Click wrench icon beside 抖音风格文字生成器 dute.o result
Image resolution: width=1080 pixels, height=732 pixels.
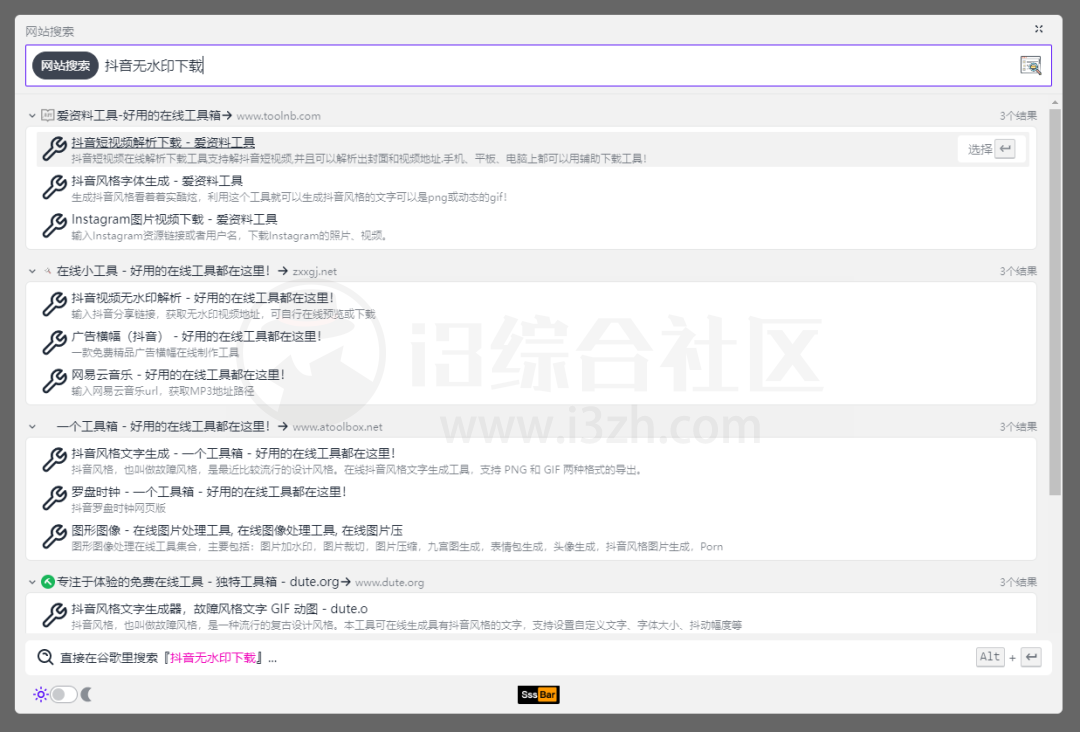pyautogui.click(x=54, y=616)
